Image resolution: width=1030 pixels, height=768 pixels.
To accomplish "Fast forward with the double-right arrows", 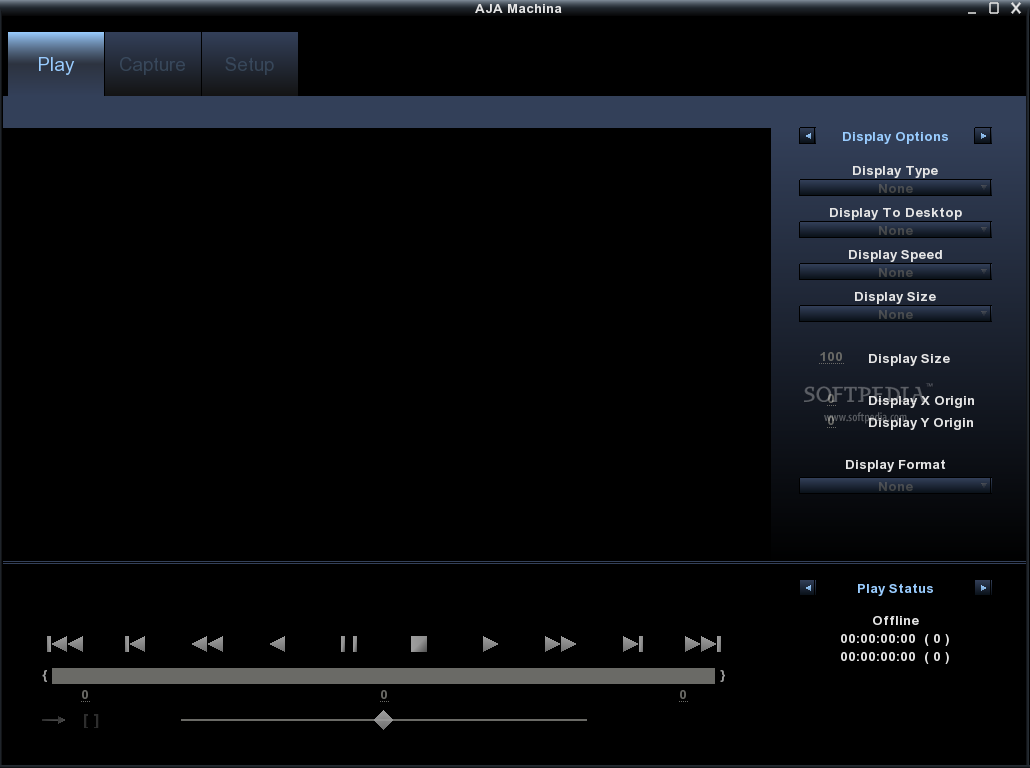I will pyautogui.click(x=560, y=644).
